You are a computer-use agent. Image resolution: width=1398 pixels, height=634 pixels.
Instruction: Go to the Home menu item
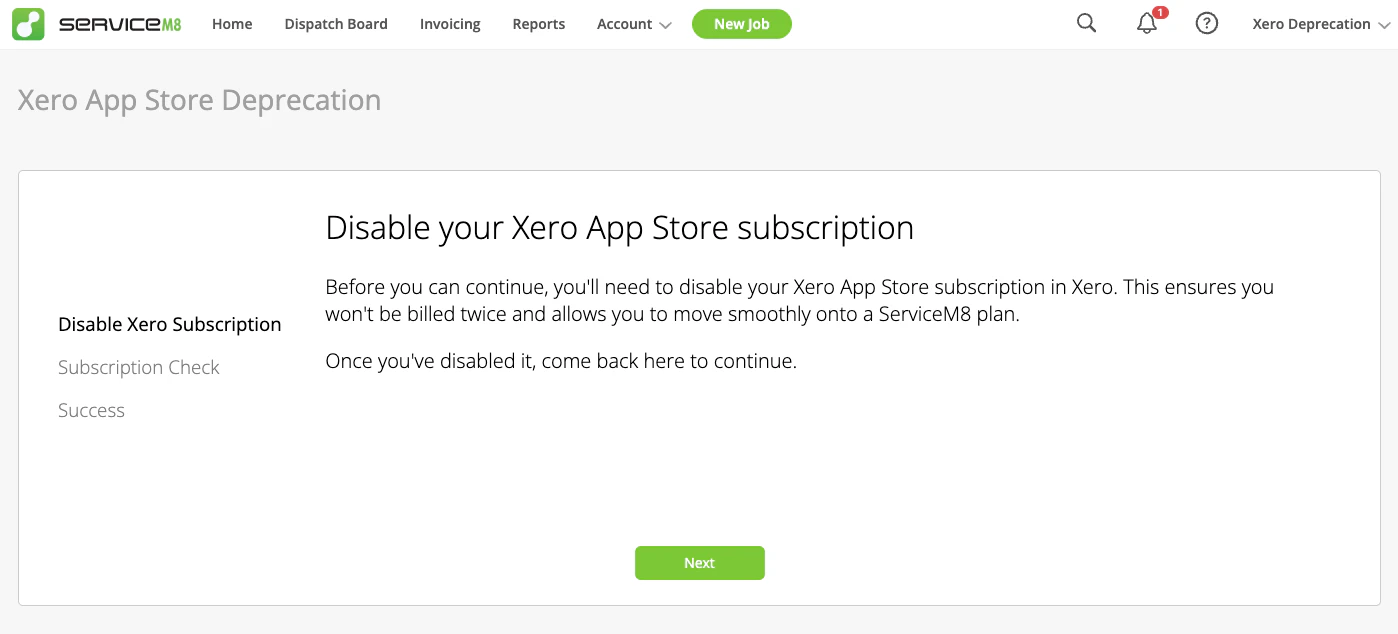[x=231, y=23]
